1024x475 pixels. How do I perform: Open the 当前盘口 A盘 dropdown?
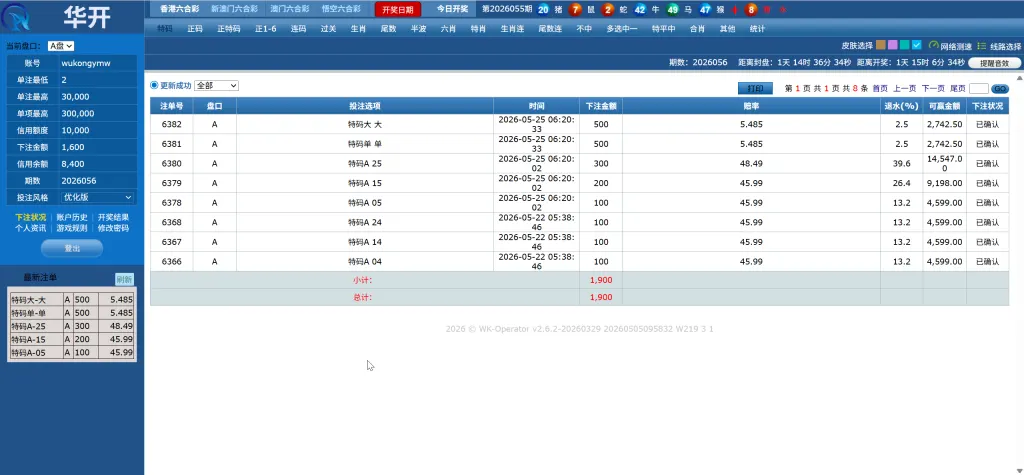(61, 46)
